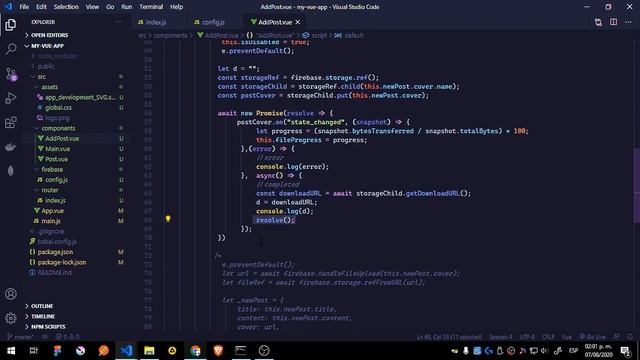640x360 pixels.
Task: Open Task View on the taskbar
Action: pos(34,351)
